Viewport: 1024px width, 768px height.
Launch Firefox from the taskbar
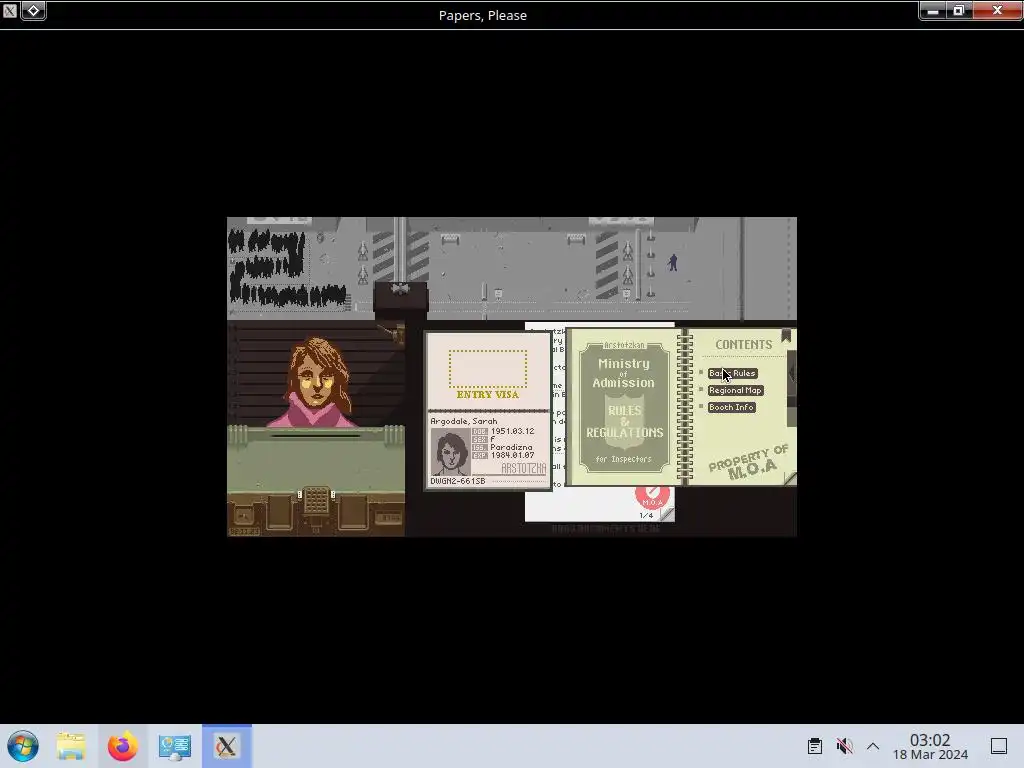(123, 746)
